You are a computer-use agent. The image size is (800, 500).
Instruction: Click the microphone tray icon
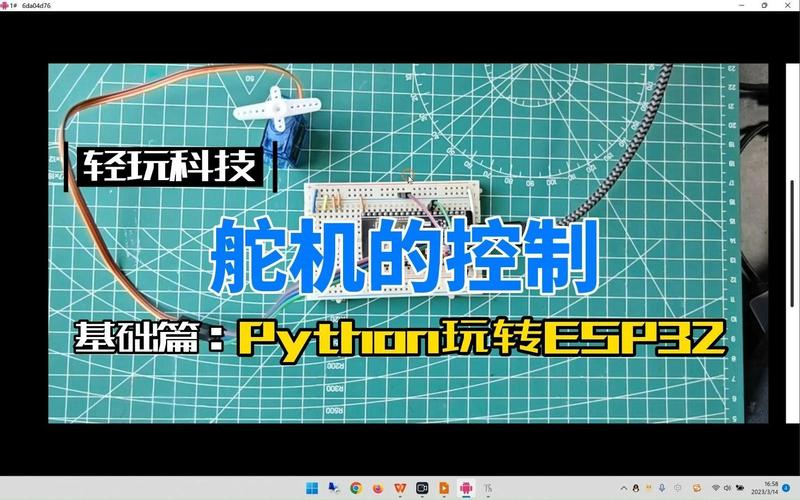(x=662, y=488)
